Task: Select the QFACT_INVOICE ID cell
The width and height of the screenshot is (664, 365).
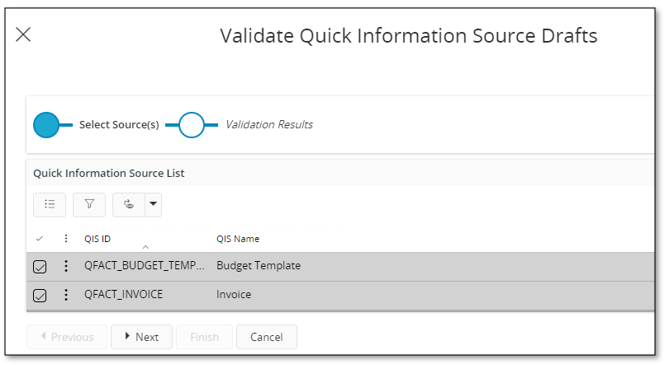Action: [x=123, y=294]
